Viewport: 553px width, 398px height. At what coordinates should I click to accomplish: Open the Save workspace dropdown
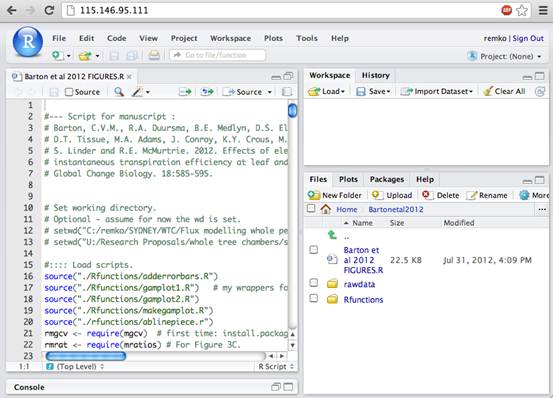(x=373, y=91)
